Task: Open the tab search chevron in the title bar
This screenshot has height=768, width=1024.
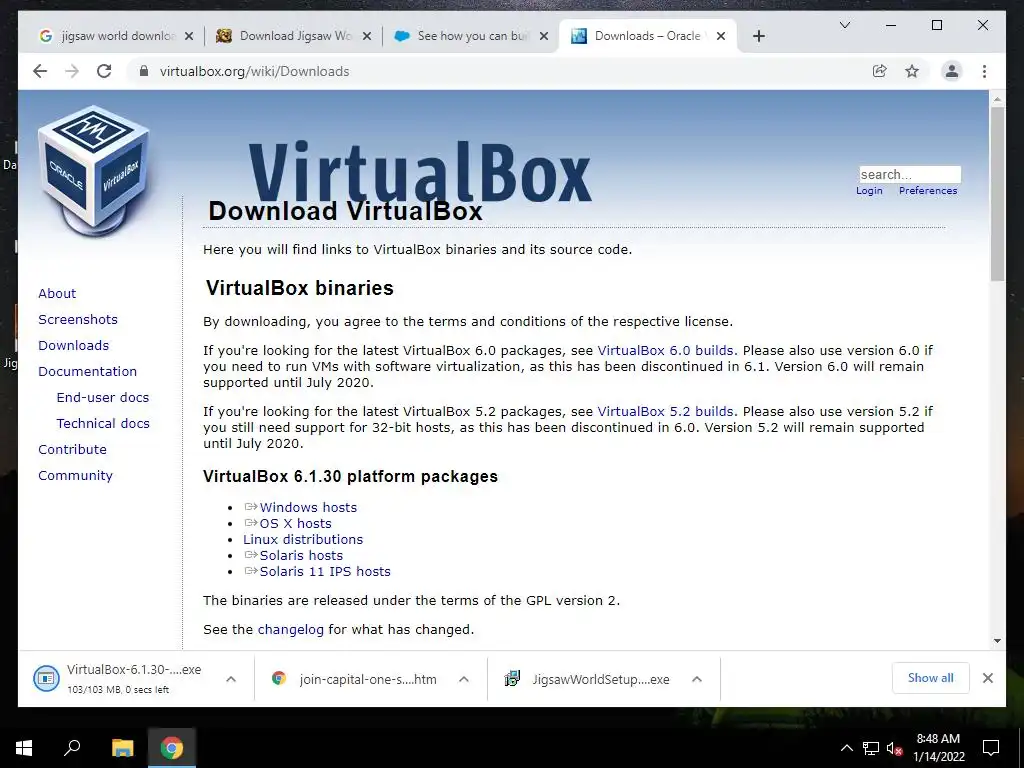Action: 844,25
